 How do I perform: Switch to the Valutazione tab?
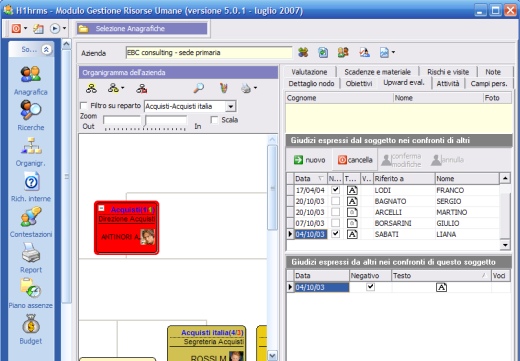point(309,72)
